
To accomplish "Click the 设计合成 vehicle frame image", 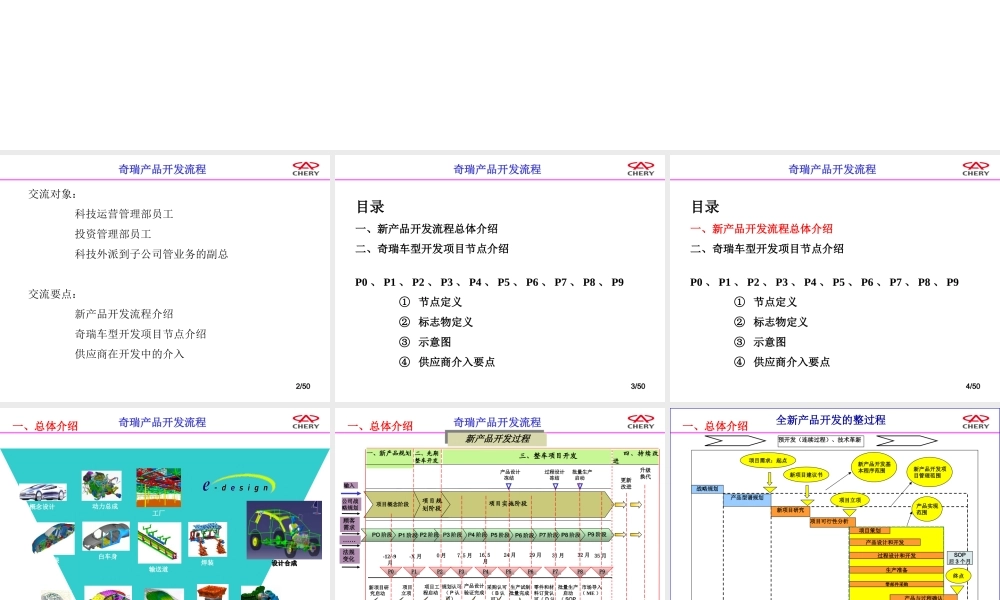I will point(284,530).
